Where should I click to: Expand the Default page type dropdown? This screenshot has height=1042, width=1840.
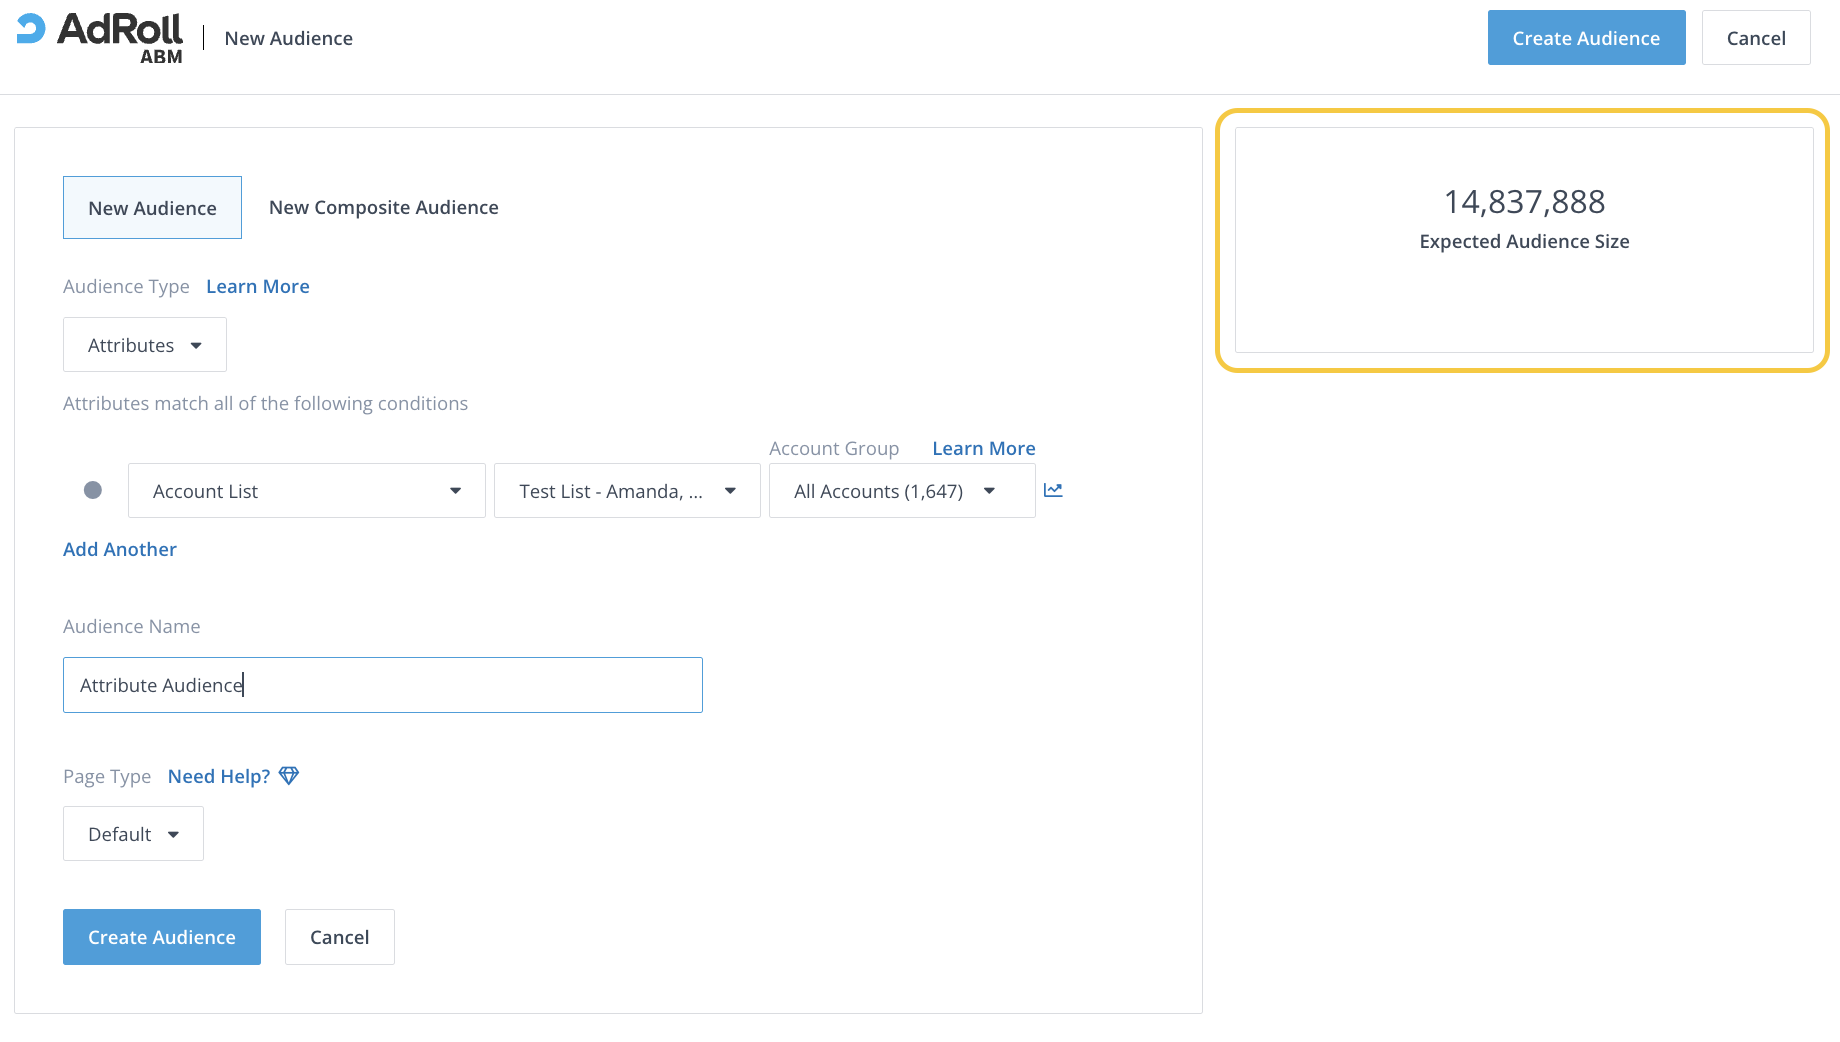coord(133,834)
